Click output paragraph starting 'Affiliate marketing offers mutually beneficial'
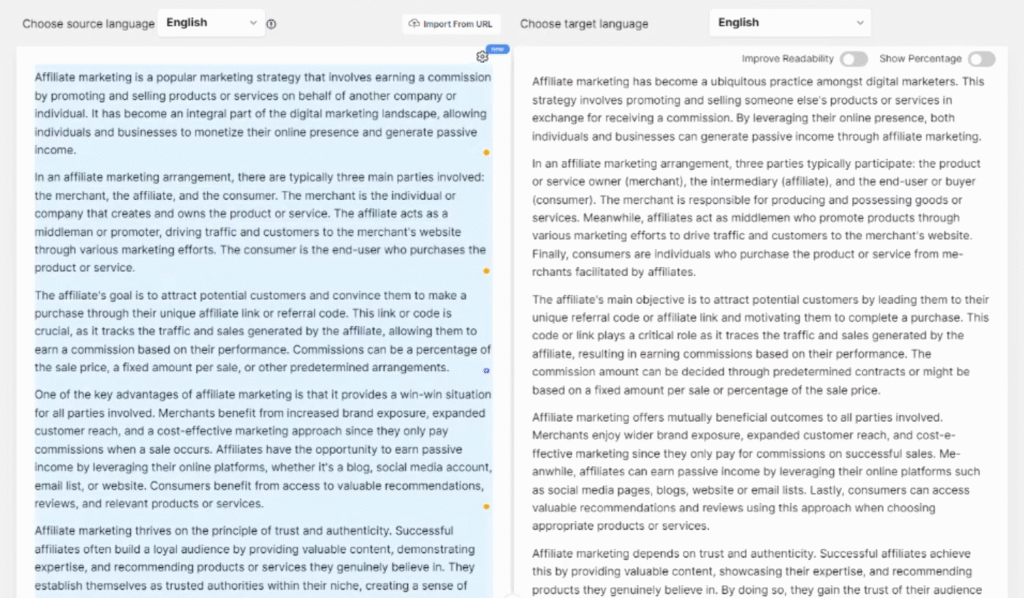The width and height of the screenshot is (1024, 598). click(x=756, y=471)
